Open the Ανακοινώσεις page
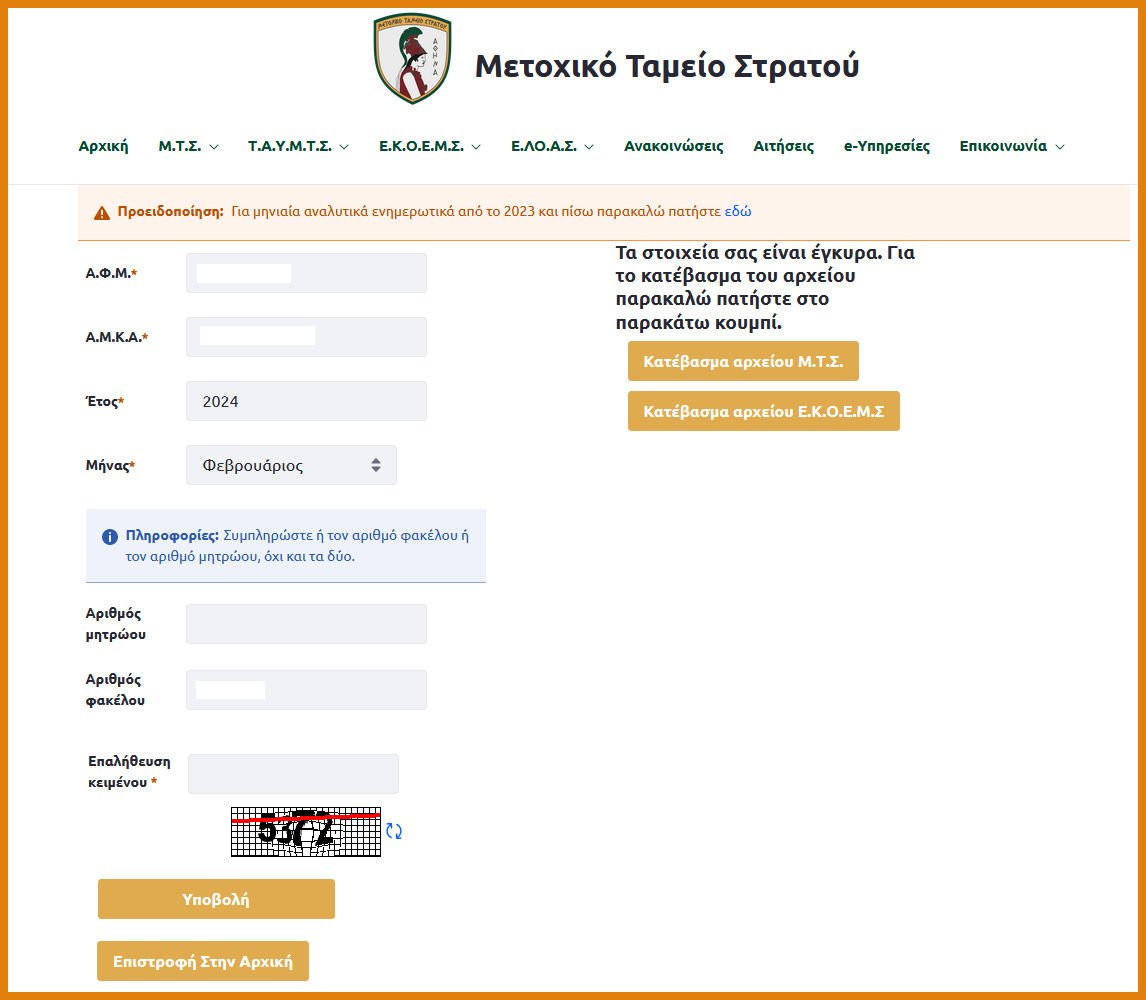 coord(673,146)
